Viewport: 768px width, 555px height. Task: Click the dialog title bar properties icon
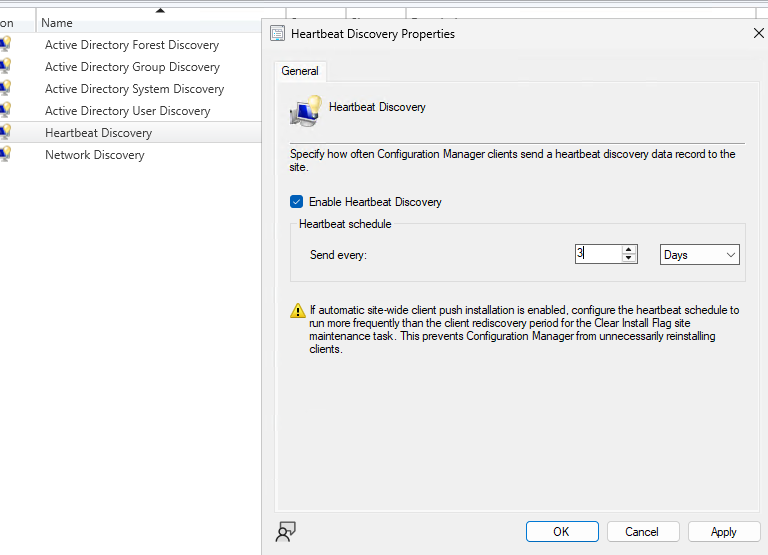click(278, 34)
